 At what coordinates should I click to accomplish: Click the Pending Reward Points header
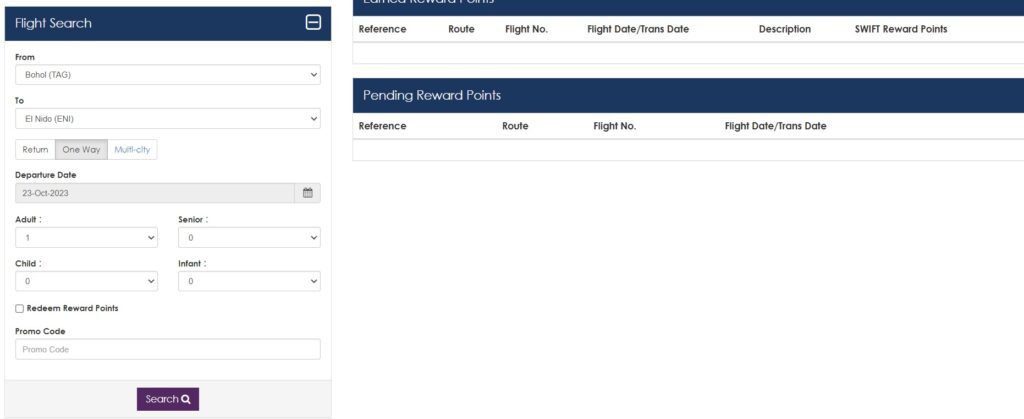[432, 95]
